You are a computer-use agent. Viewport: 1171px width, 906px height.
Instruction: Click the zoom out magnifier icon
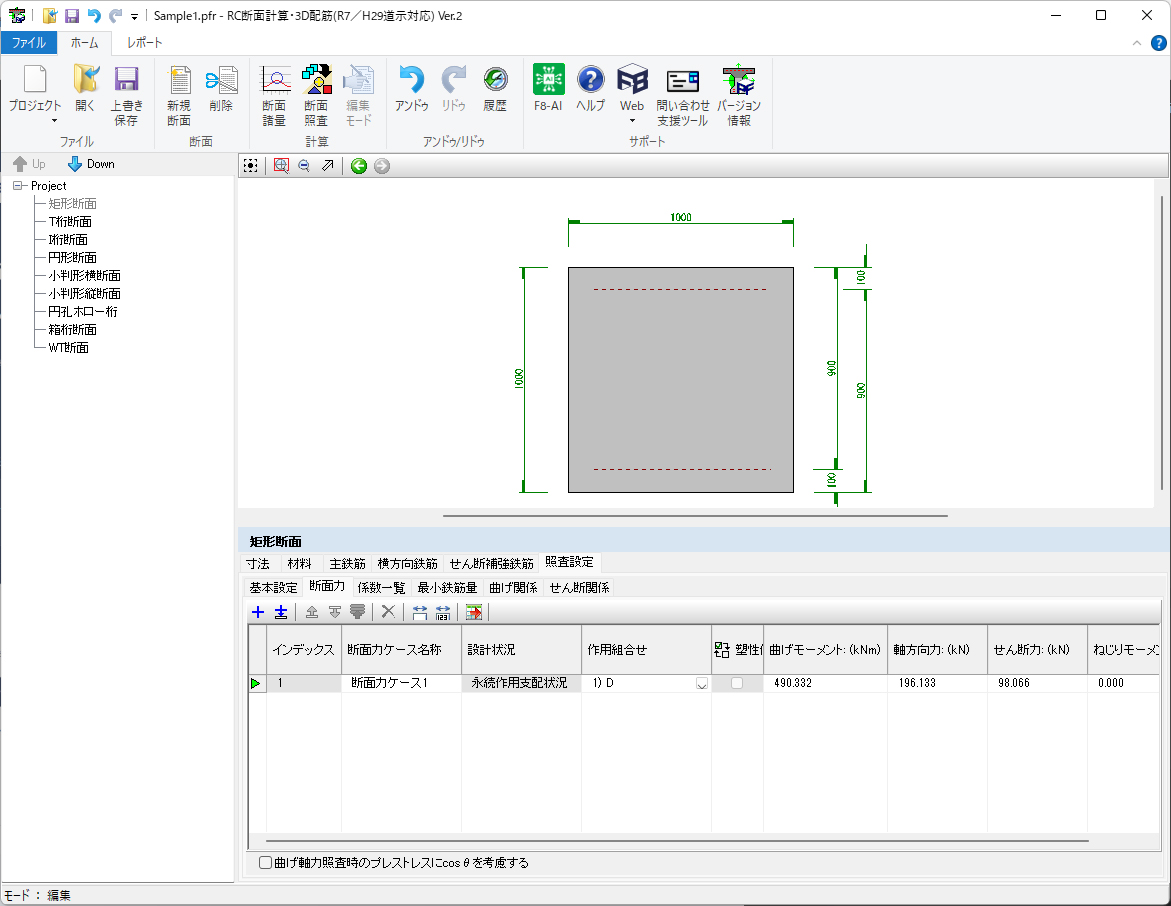(x=304, y=166)
